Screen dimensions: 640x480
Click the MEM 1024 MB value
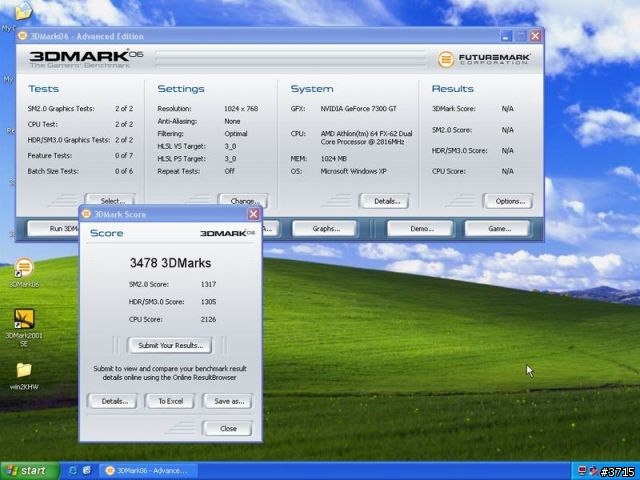[333, 158]
